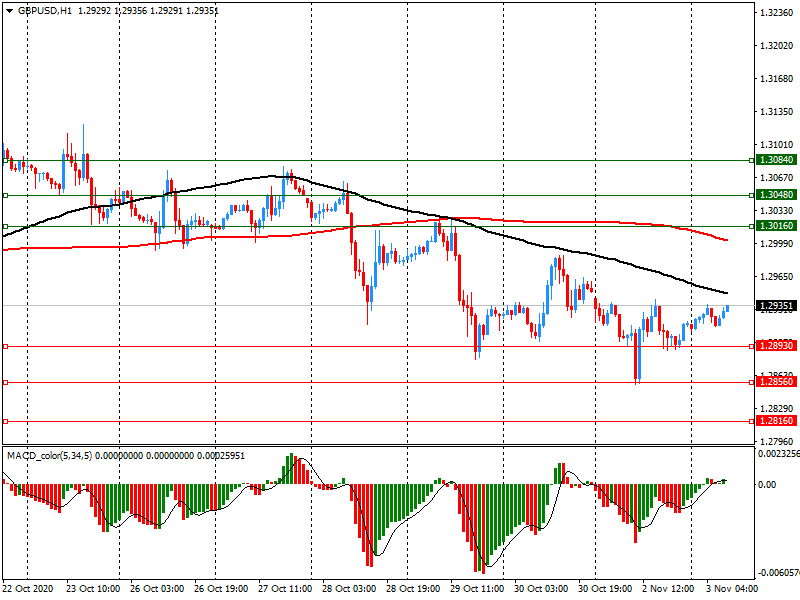Click the MACD 0.00 scale value
The height and width of the screenshot is (600, 800).
coord(767,485)
